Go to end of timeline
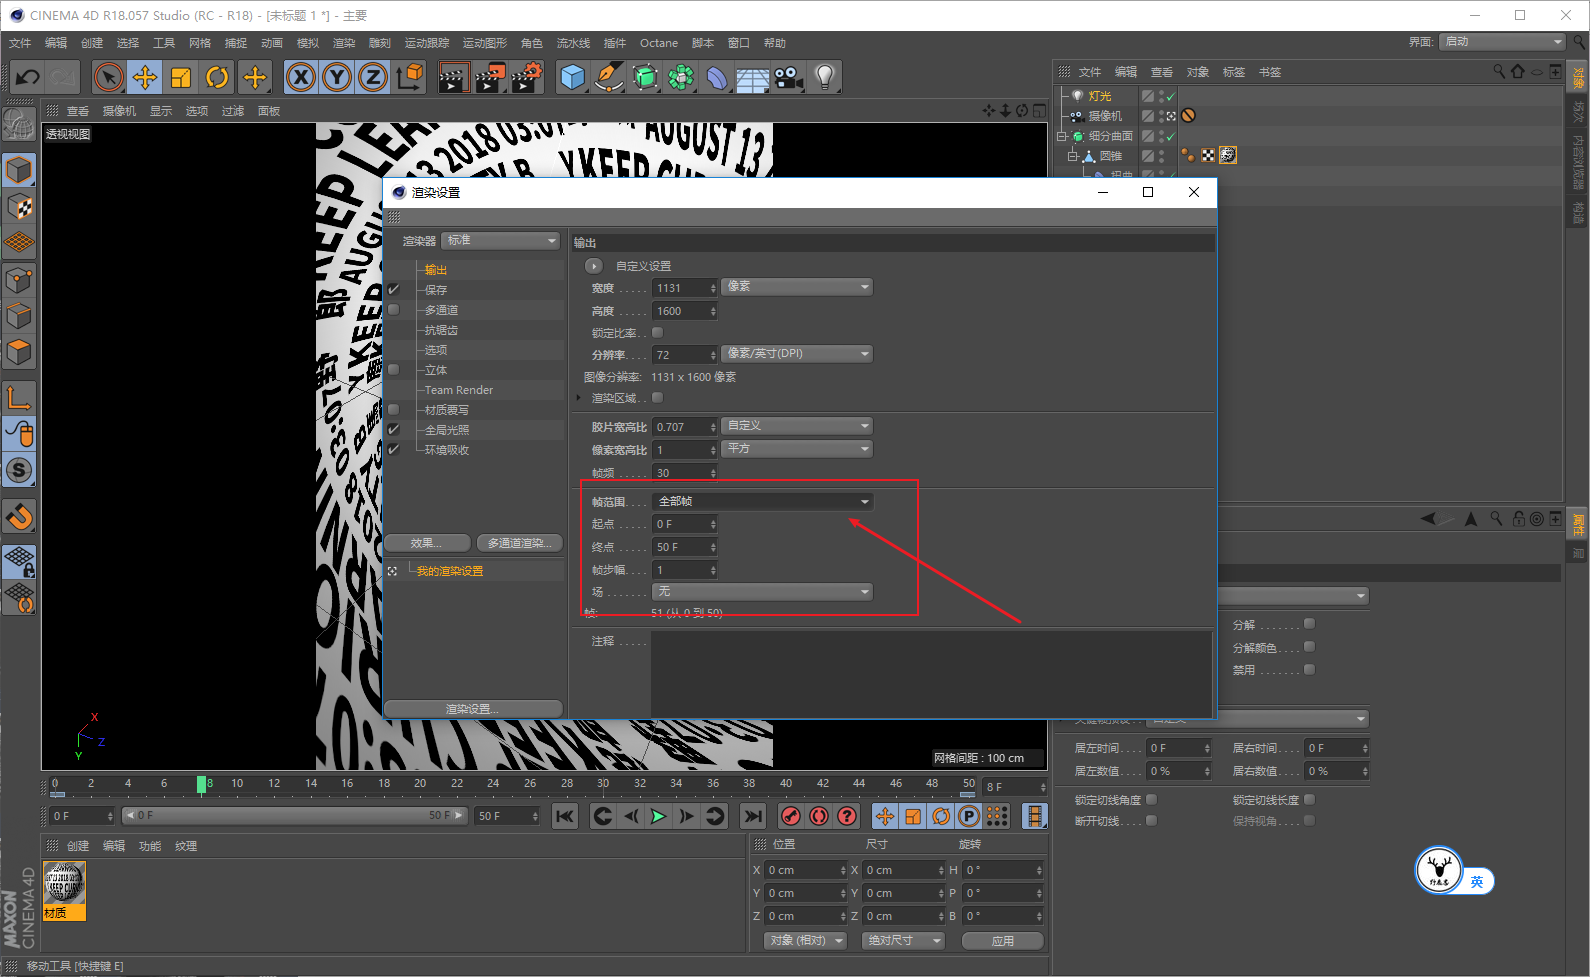Image resolution: width=1590 pixels, height=977 pixels. click(753, 816)
